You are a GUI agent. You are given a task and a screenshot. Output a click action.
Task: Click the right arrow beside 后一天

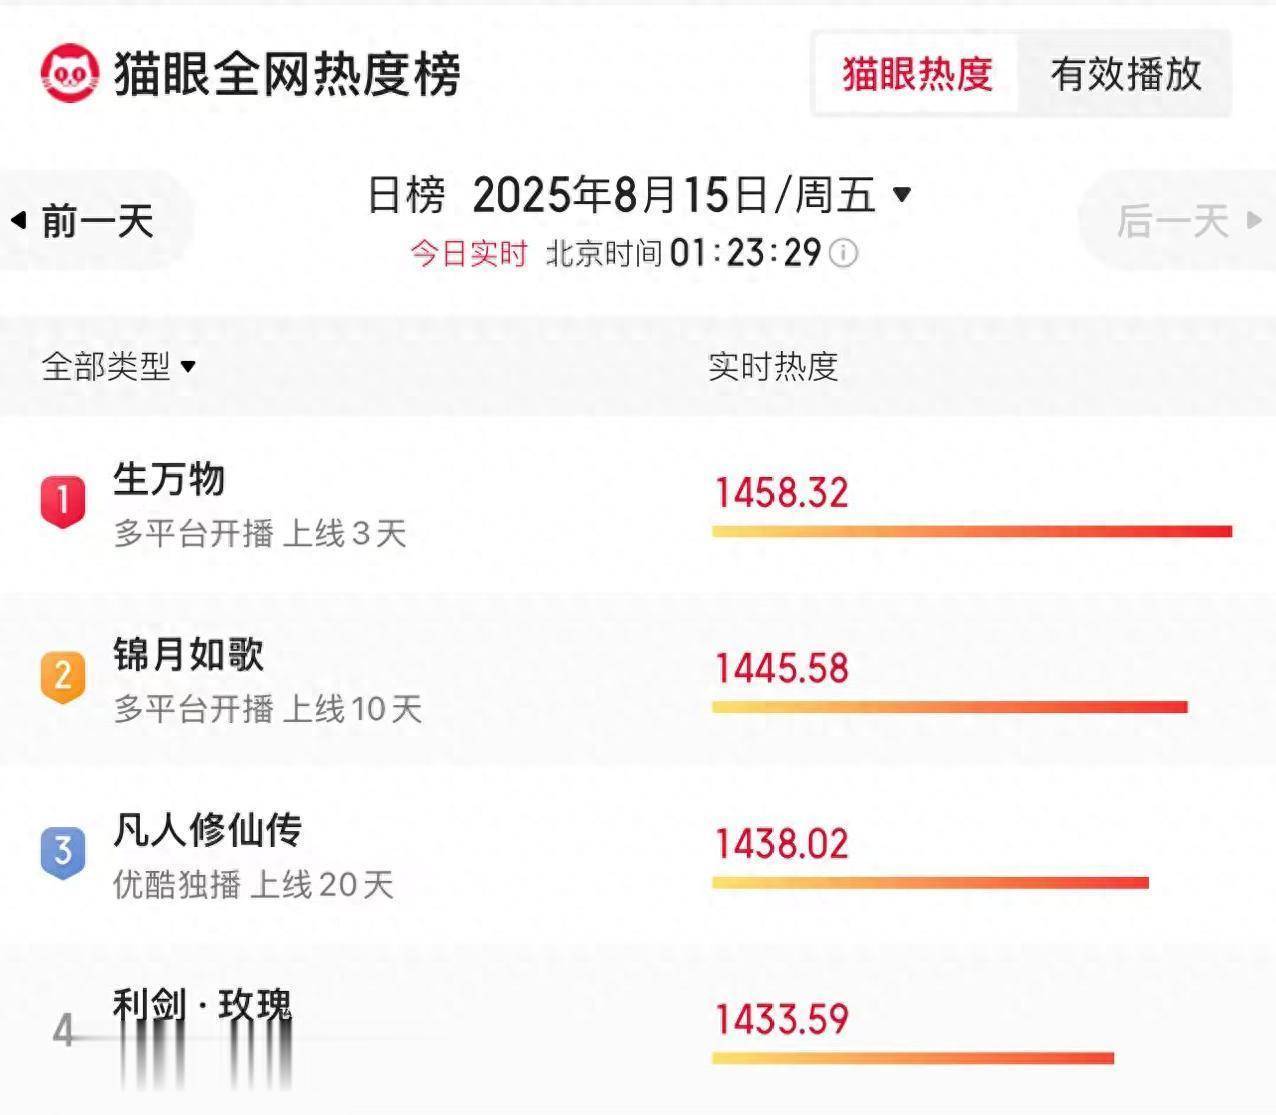click(1254, 220)
